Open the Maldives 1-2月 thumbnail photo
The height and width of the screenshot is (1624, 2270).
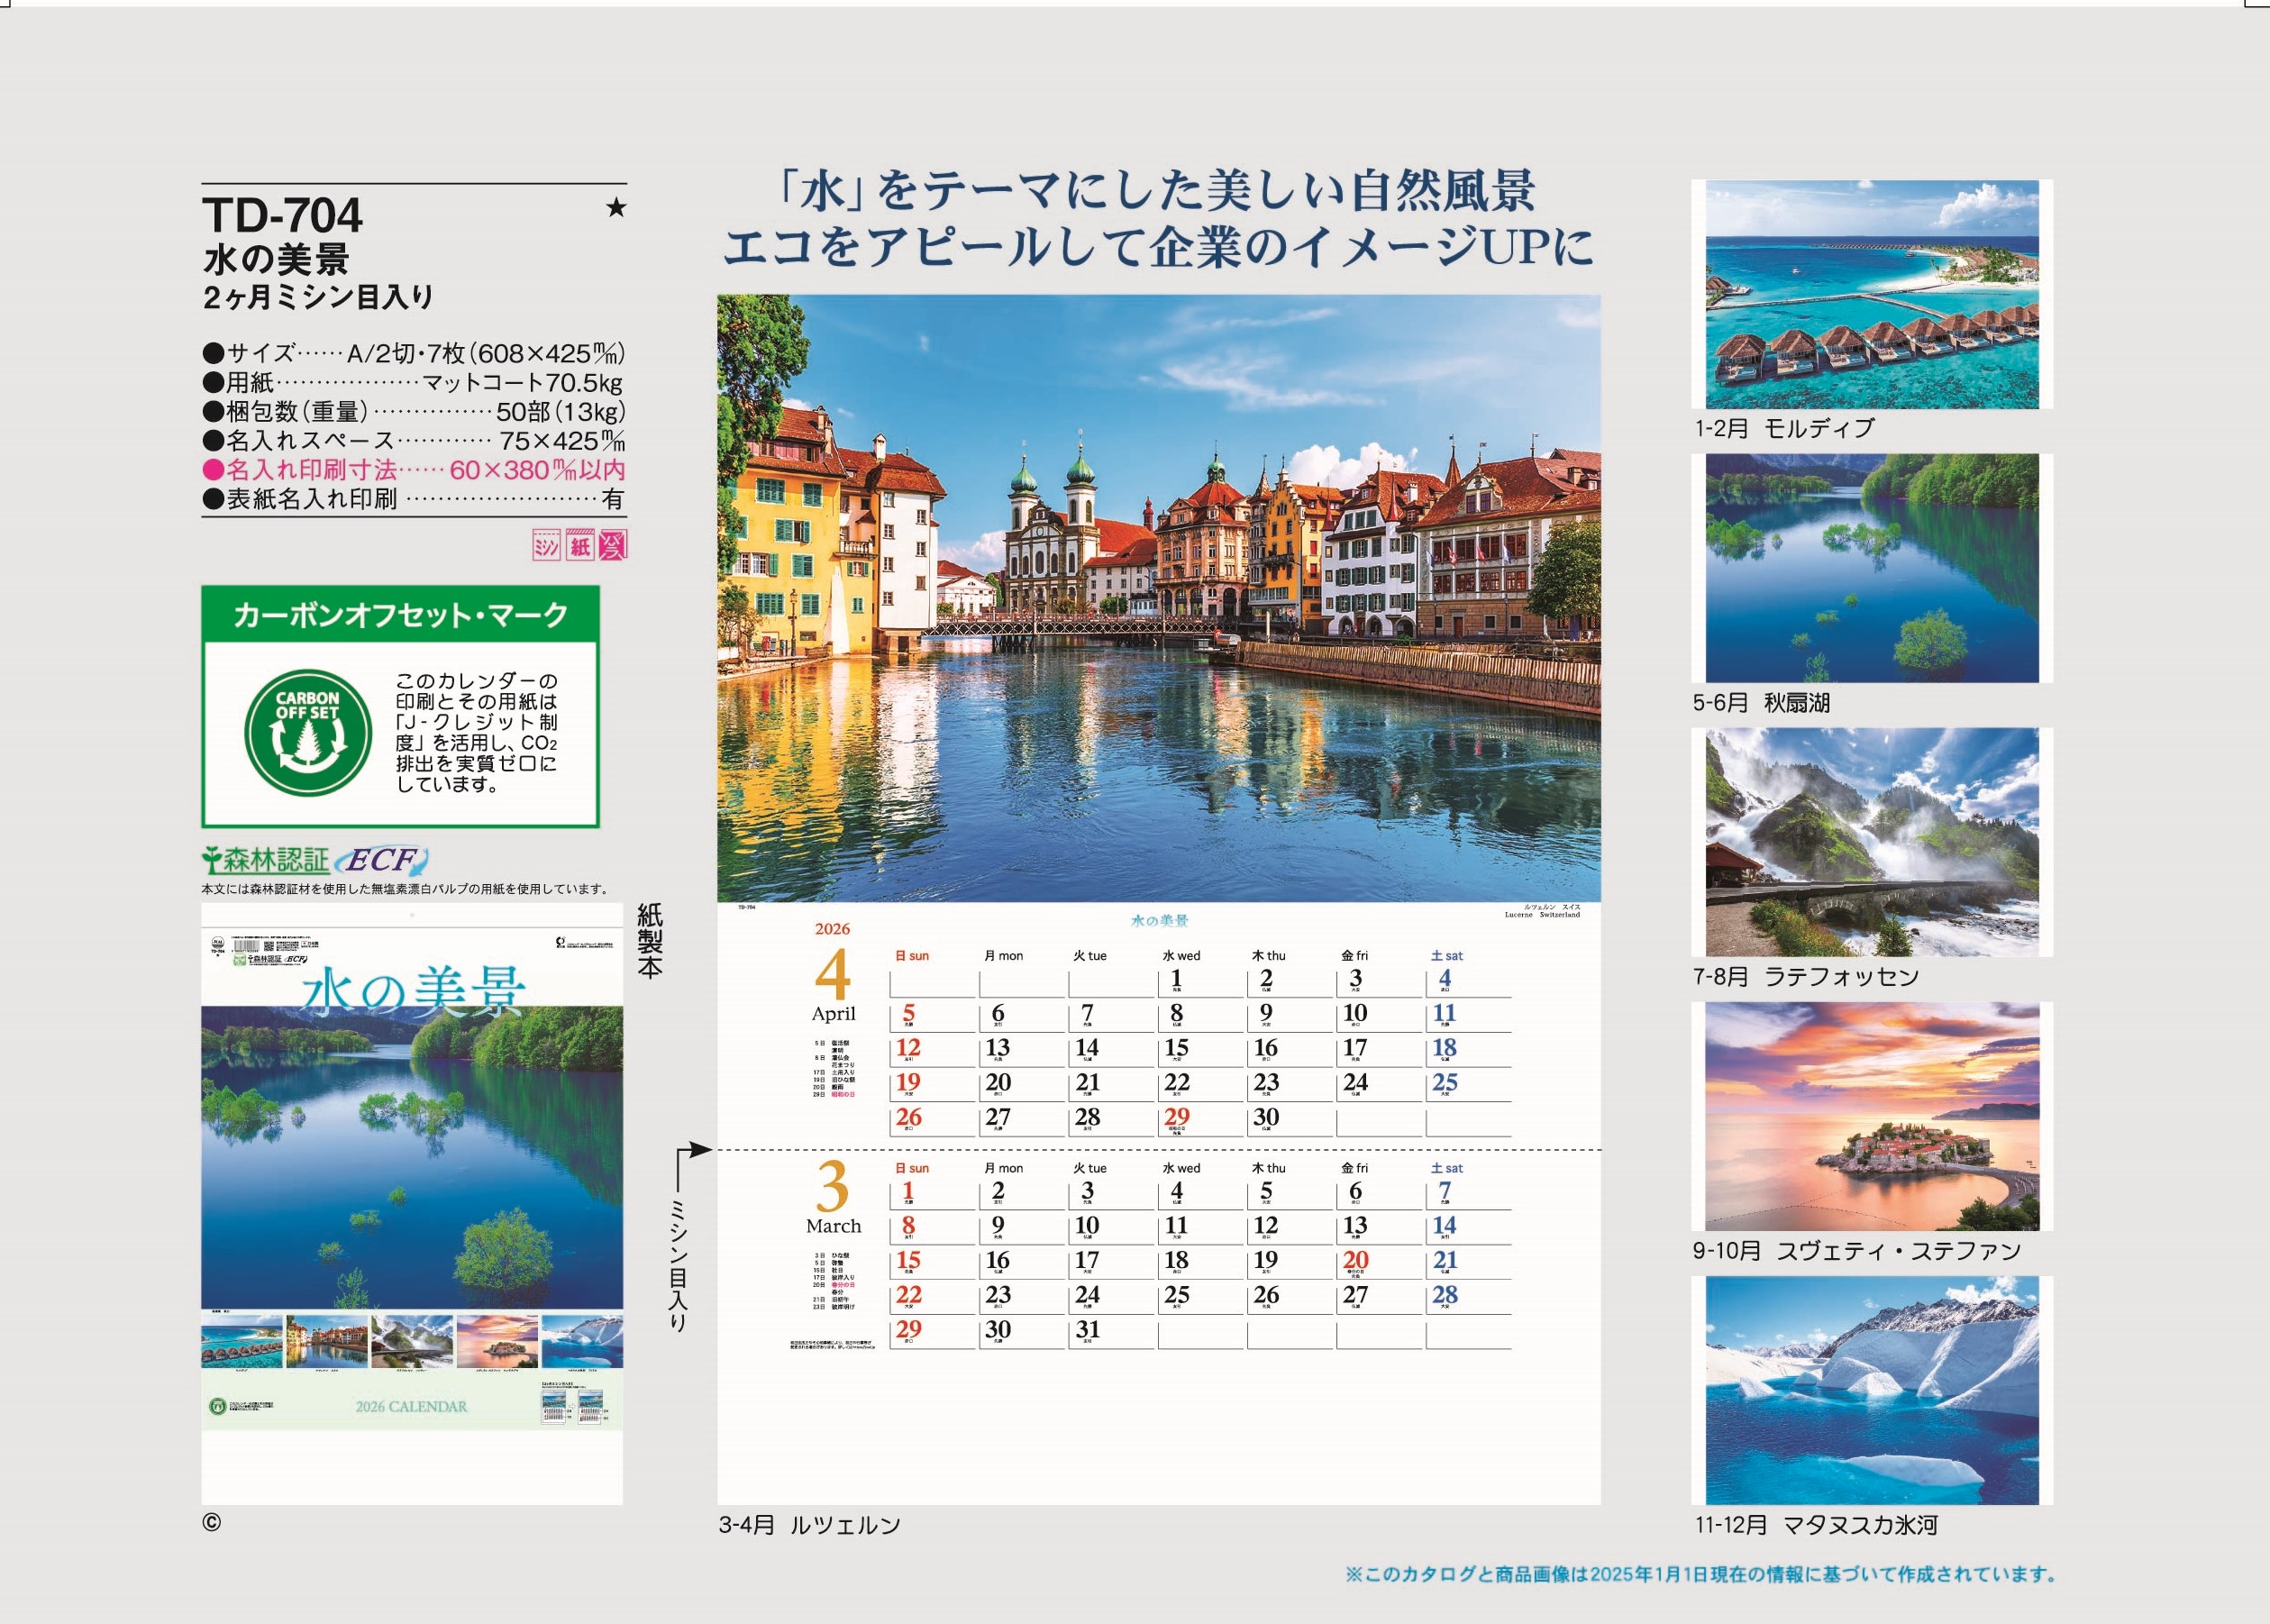click(x=1871, y=294)
